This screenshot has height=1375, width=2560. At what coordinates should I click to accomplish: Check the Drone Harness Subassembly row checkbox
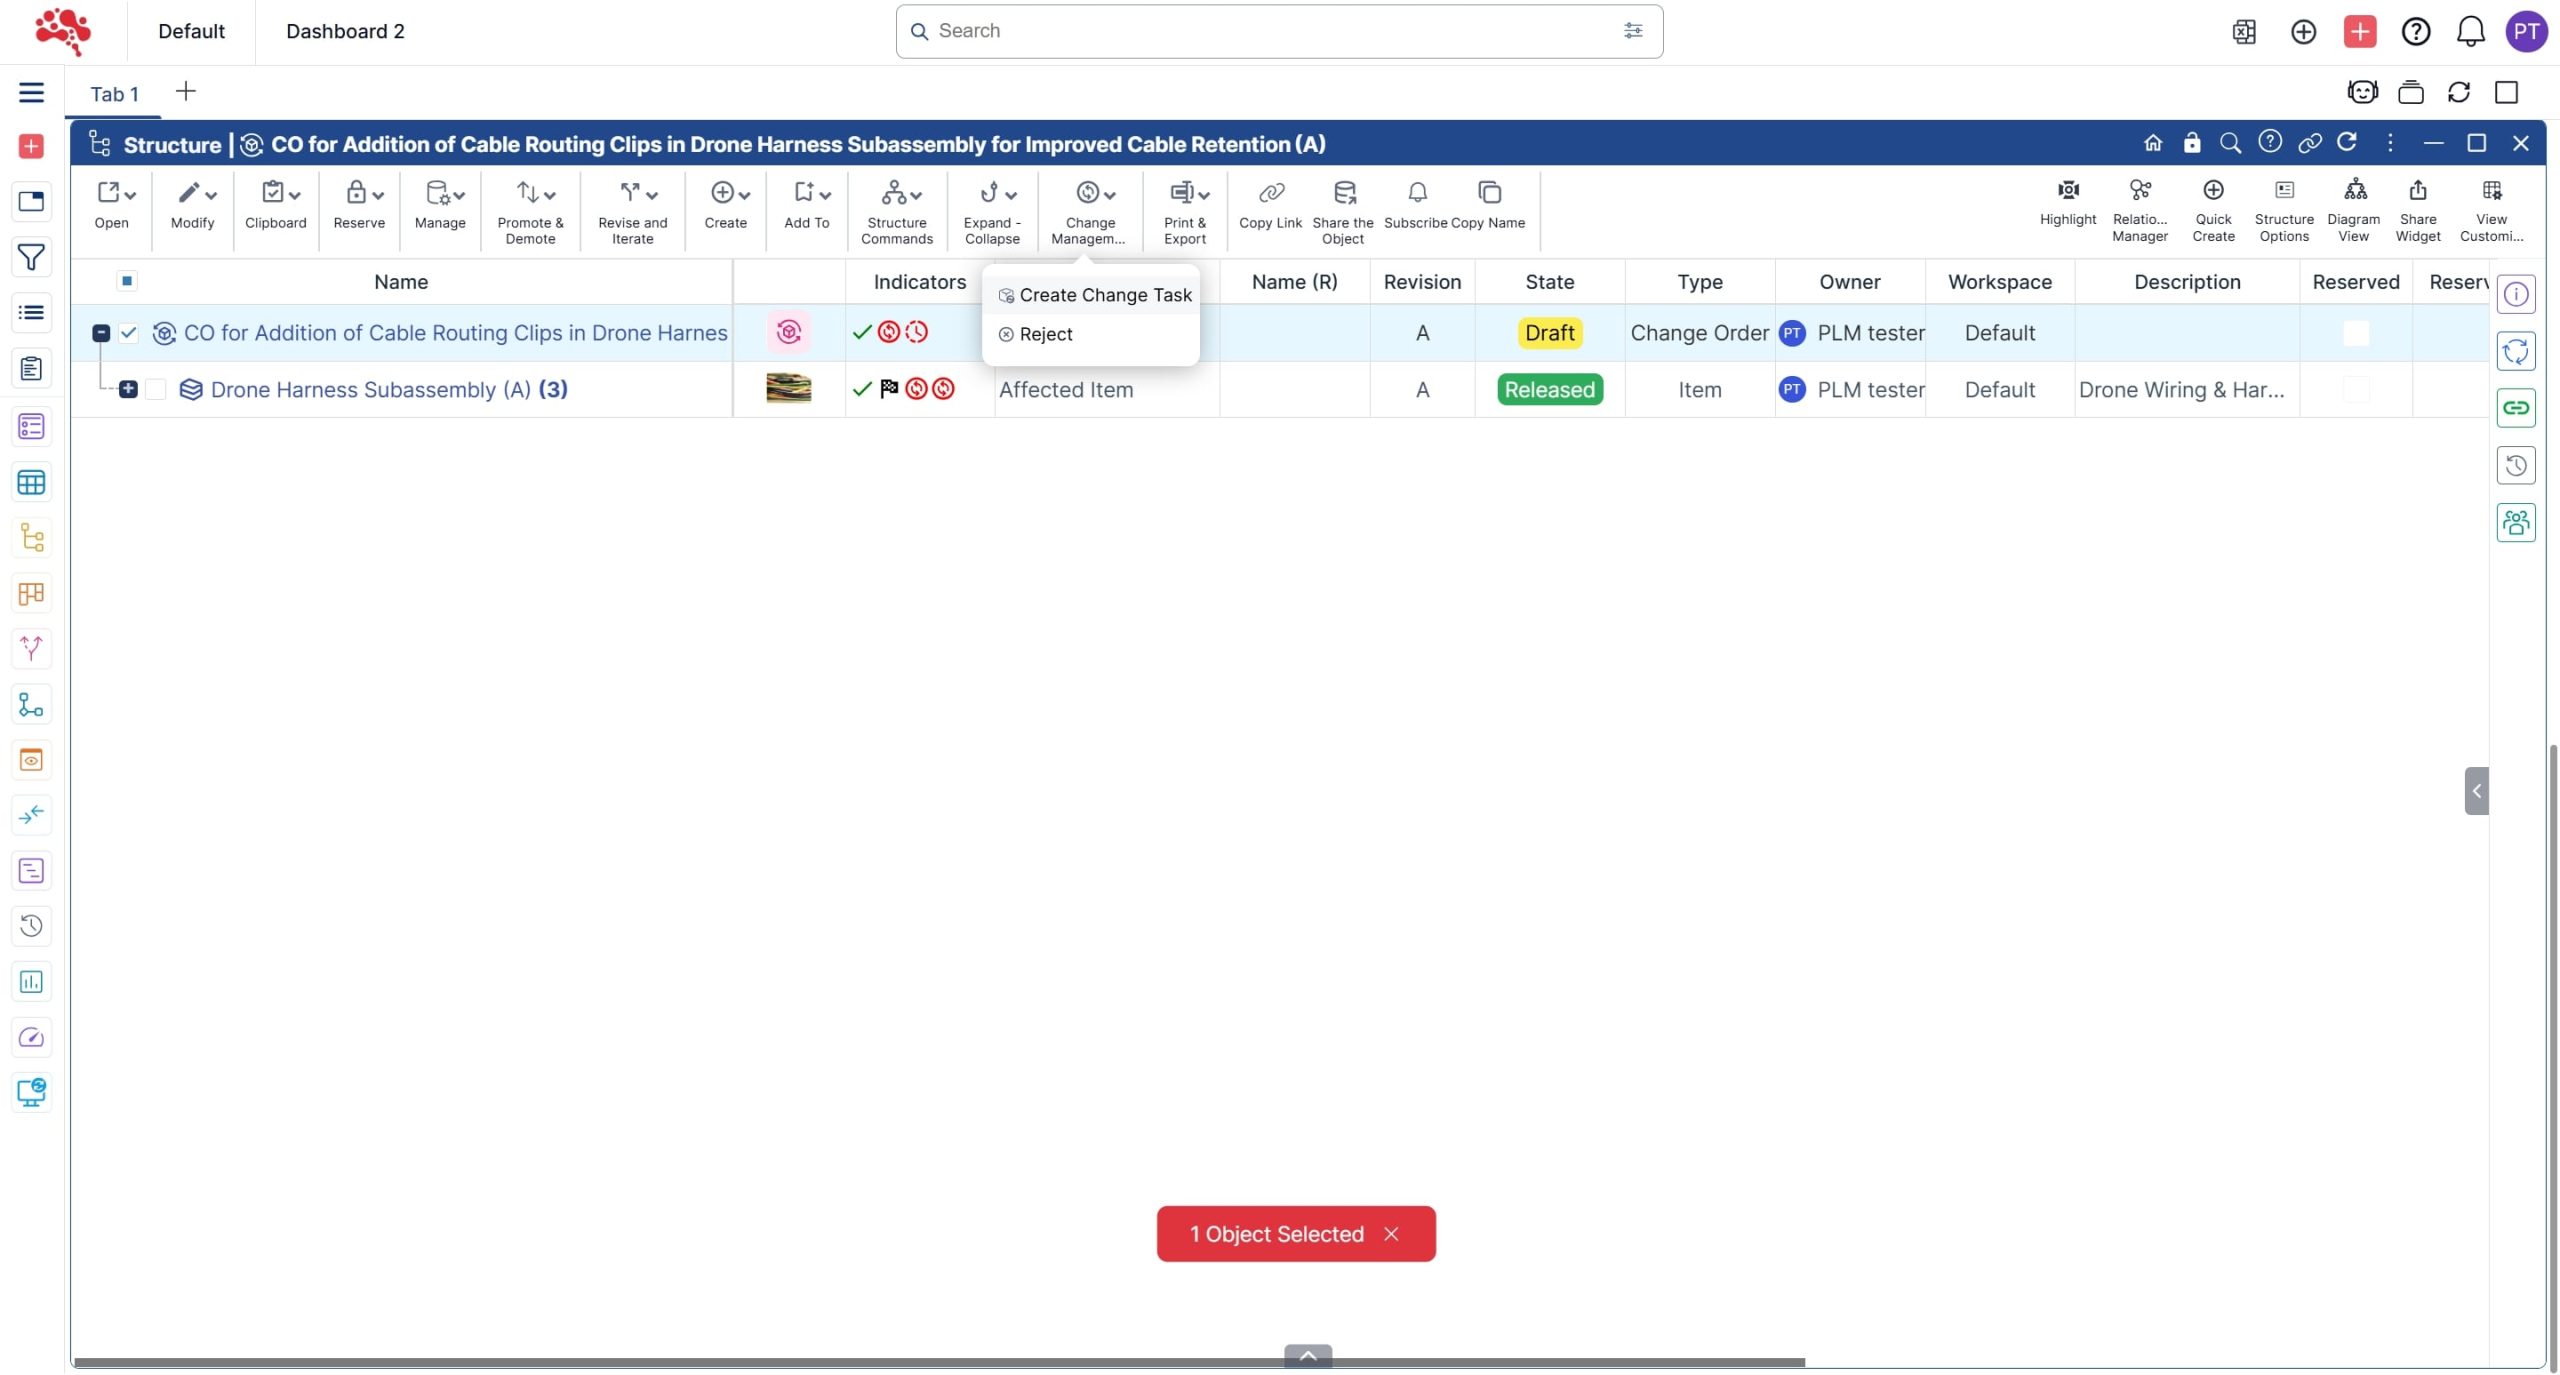pos(156,390)
